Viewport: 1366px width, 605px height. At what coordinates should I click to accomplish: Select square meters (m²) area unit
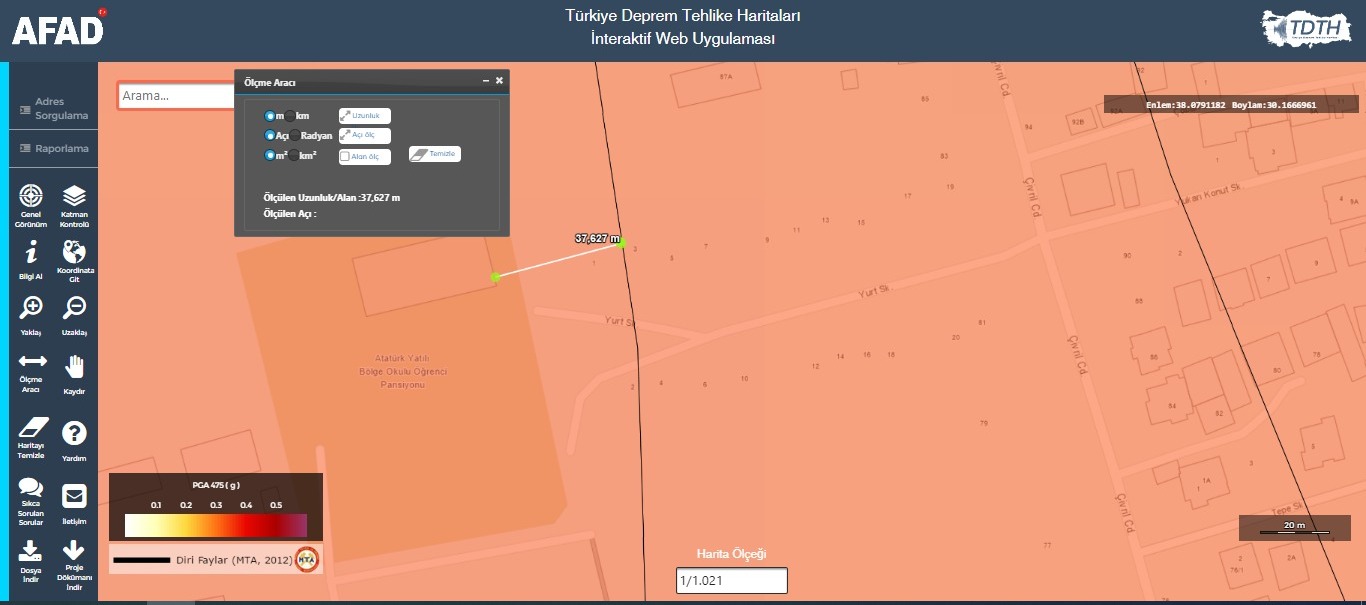[269, 155]
